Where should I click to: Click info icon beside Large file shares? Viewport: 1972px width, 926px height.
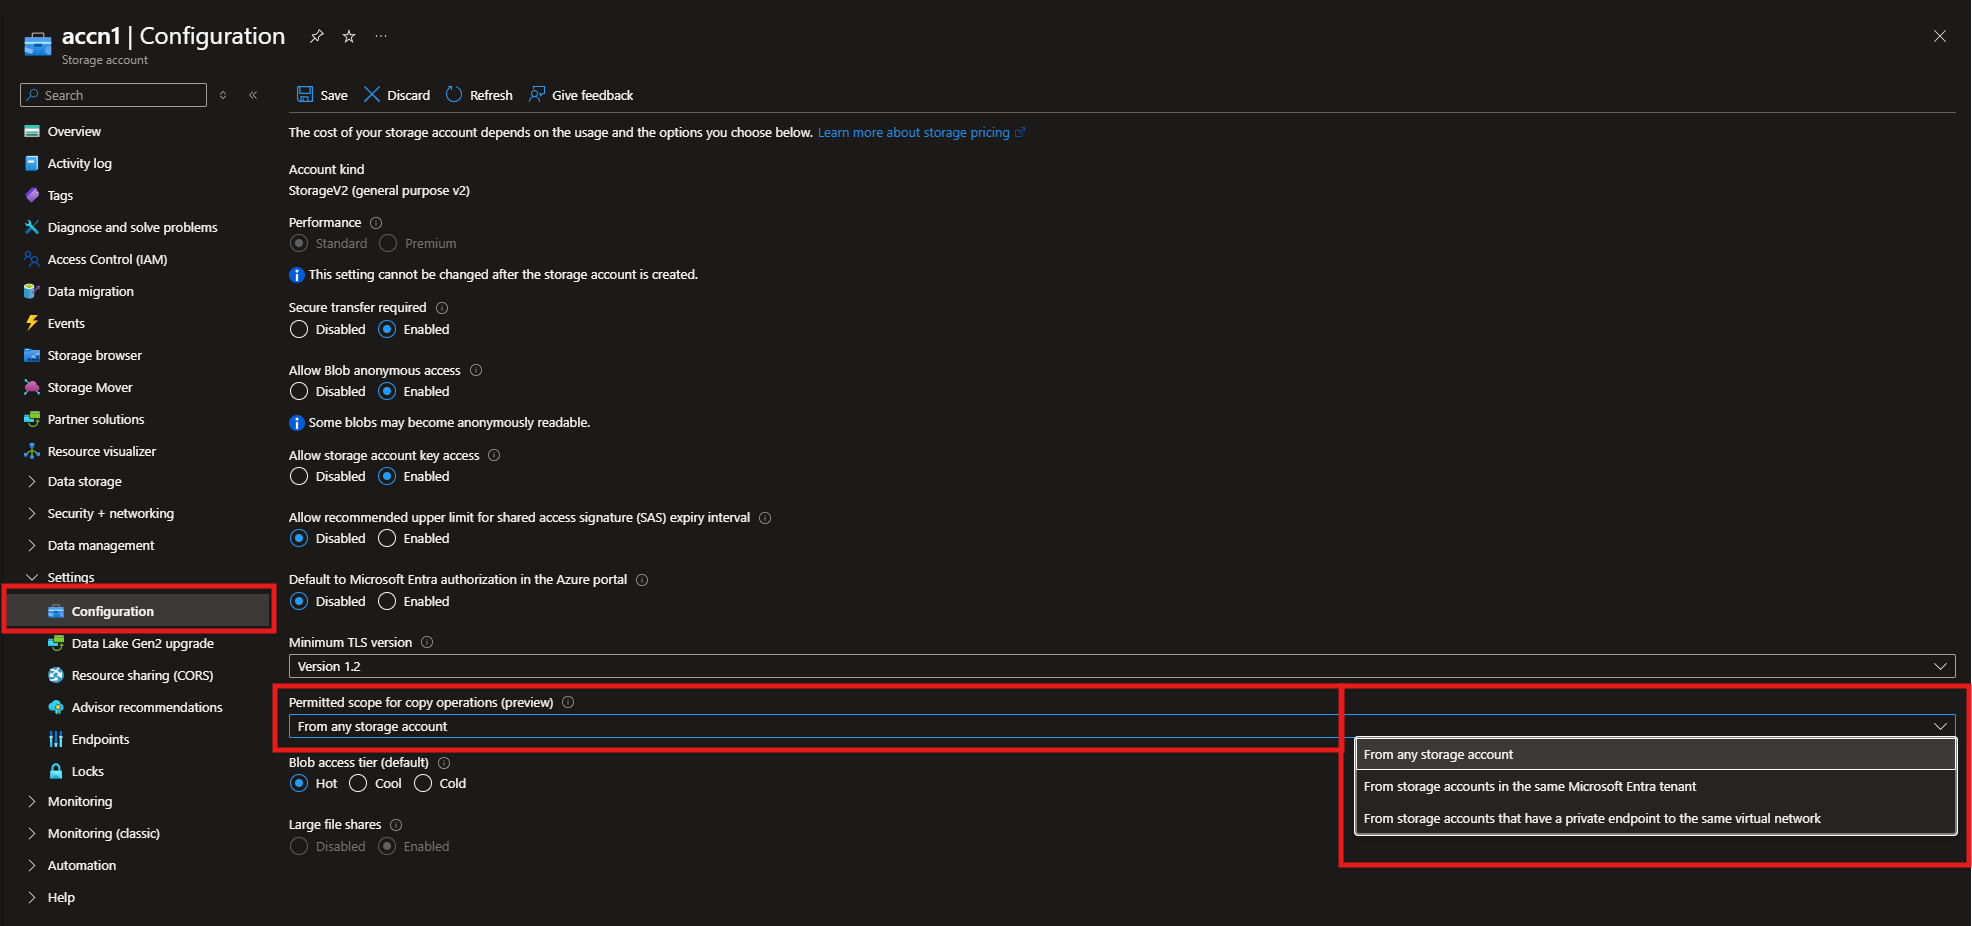396,825
